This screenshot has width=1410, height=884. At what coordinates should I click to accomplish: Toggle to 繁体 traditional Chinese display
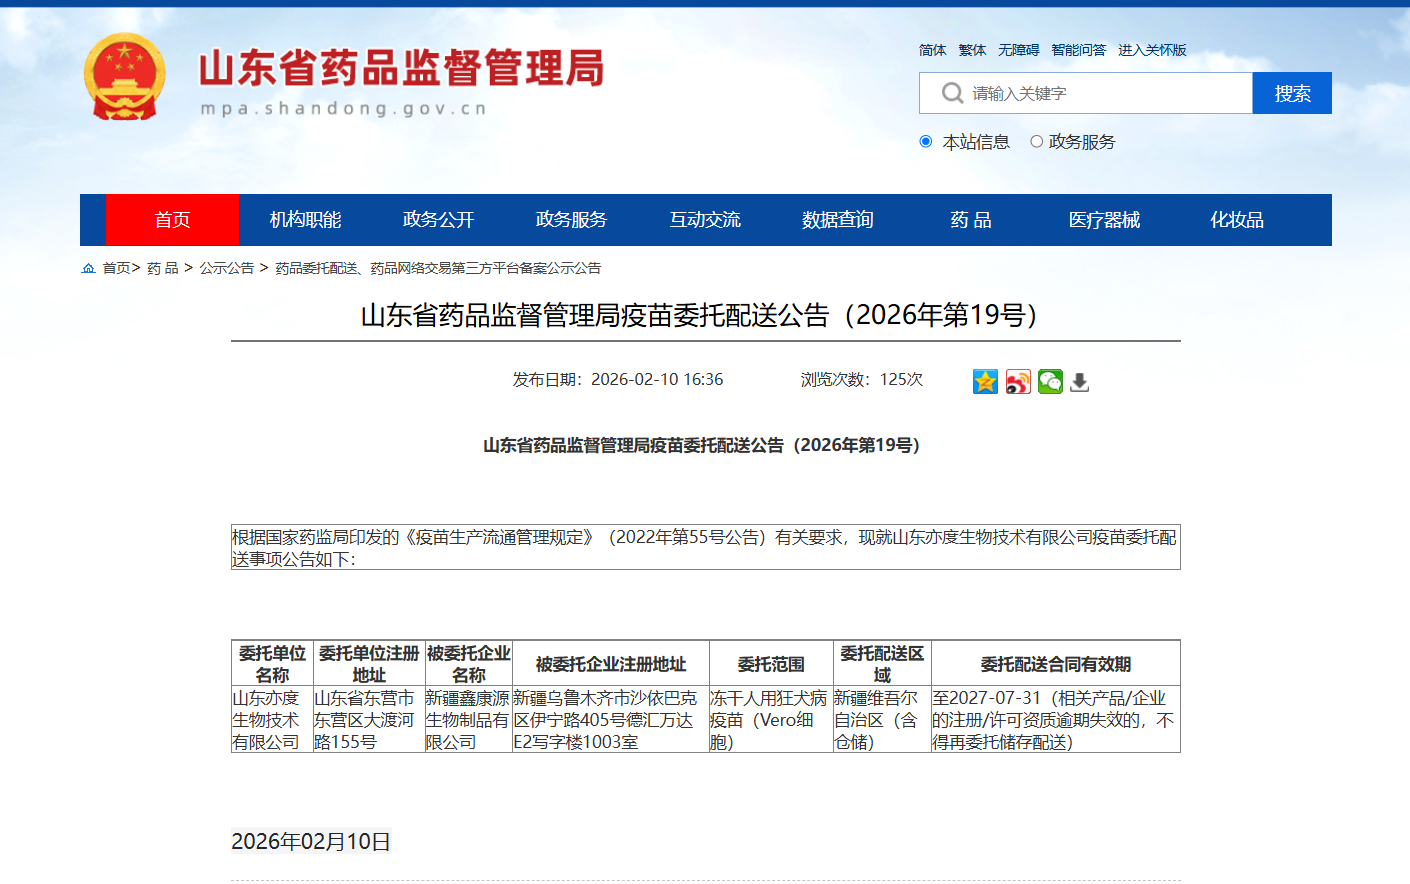(x=971, y=49)
